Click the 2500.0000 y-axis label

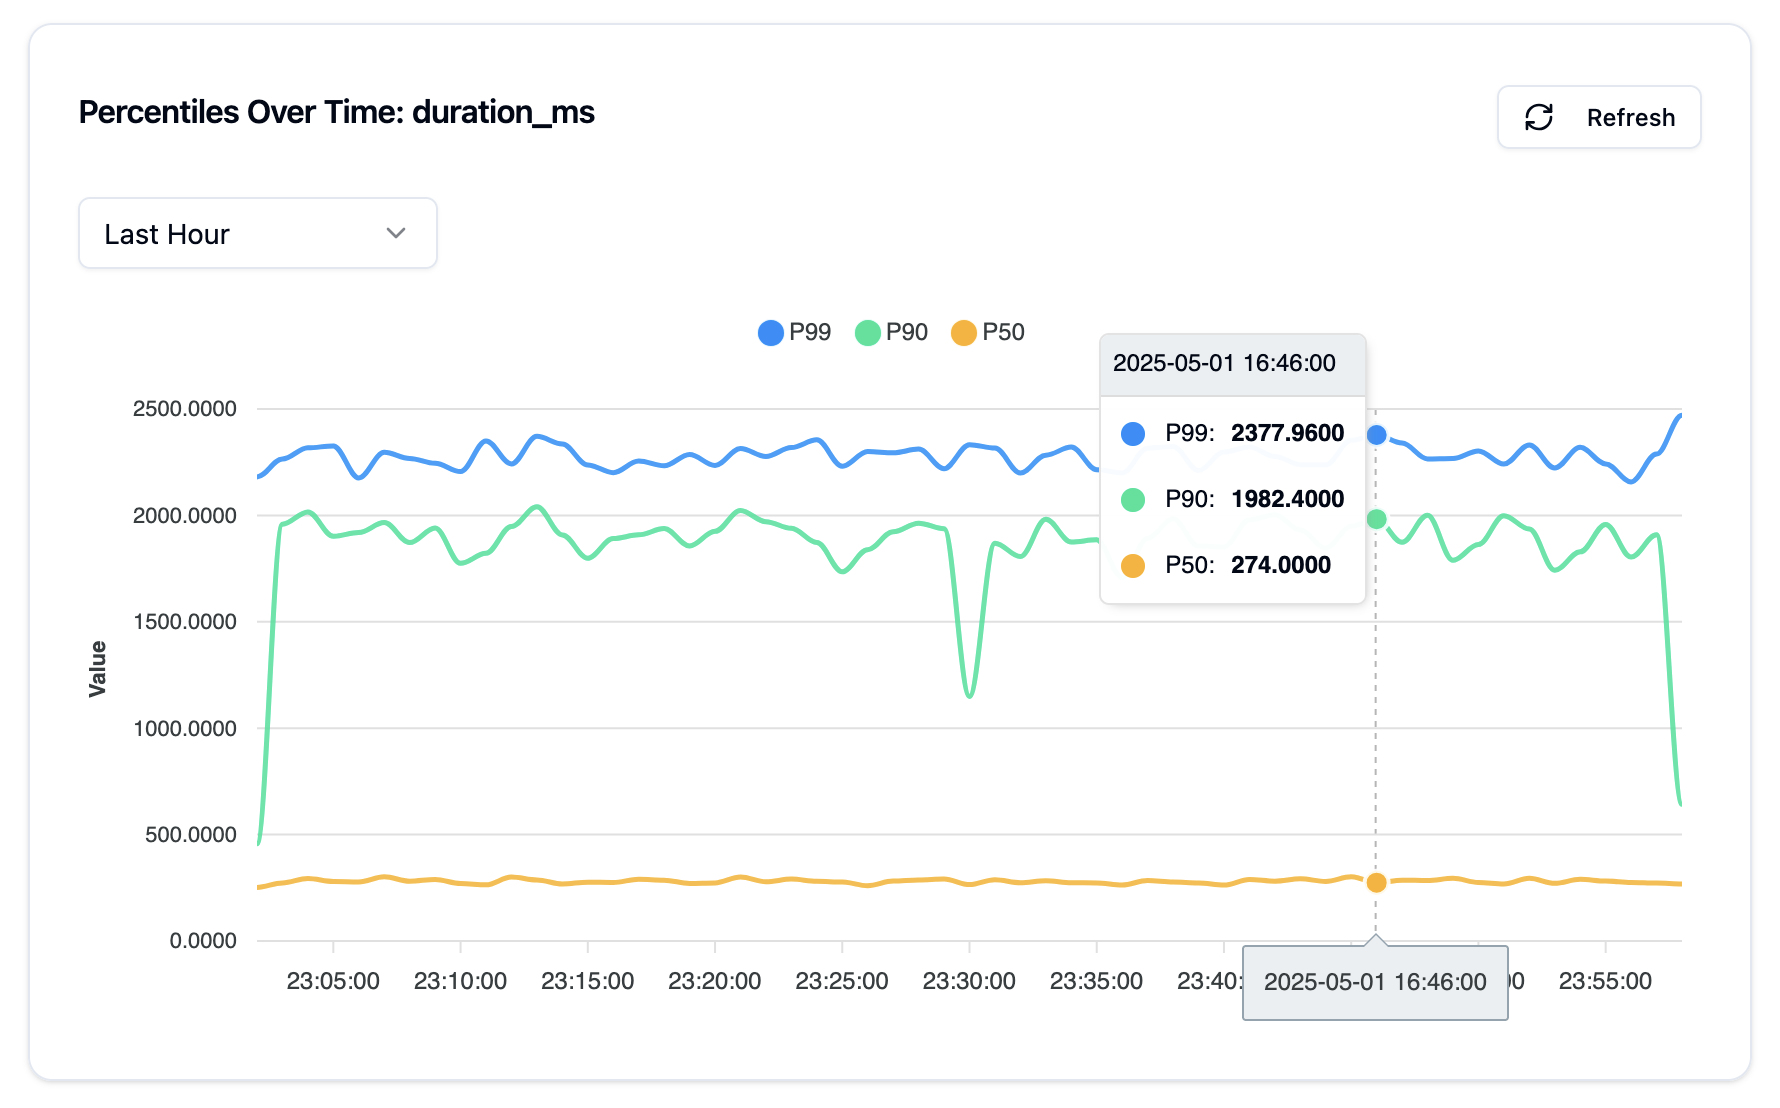click(185, 408)
